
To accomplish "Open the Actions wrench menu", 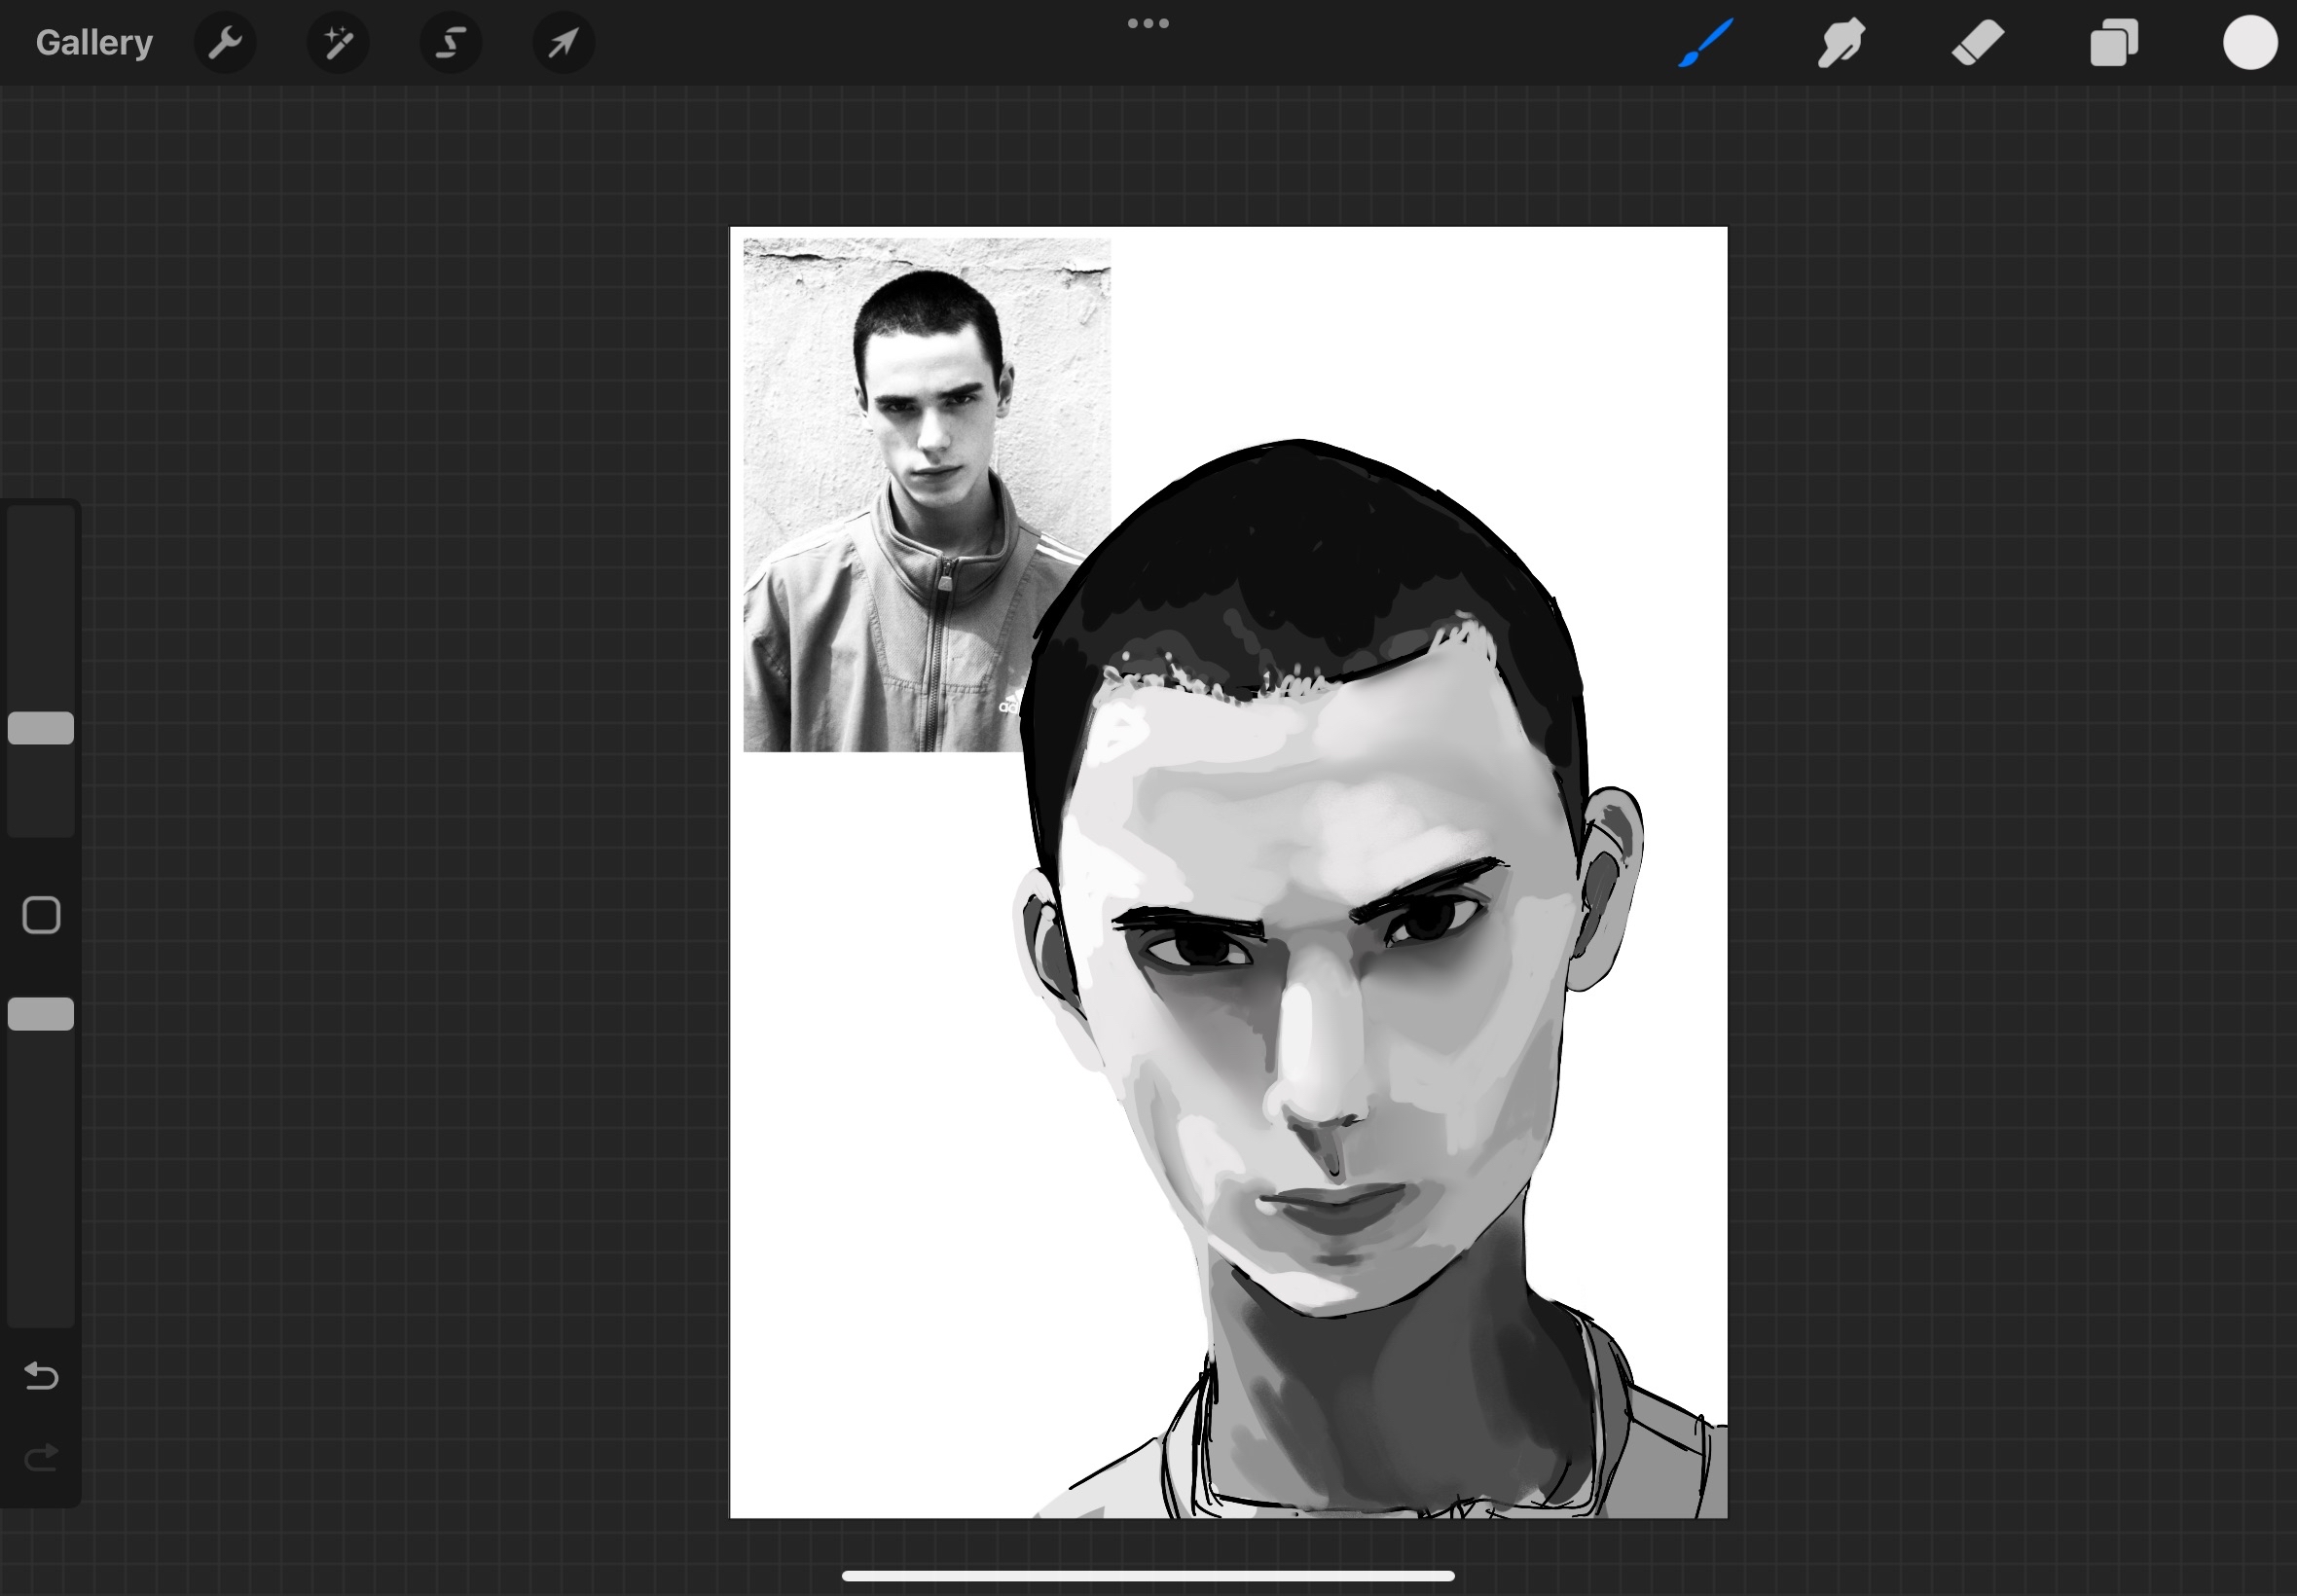I will [225, 43].
